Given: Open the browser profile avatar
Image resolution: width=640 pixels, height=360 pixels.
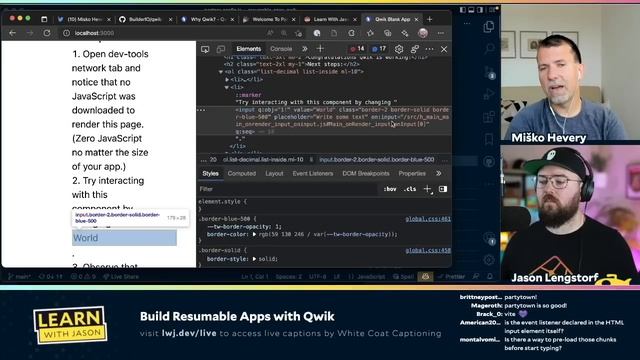Looking at the screenshot, I should coord(423,33).
